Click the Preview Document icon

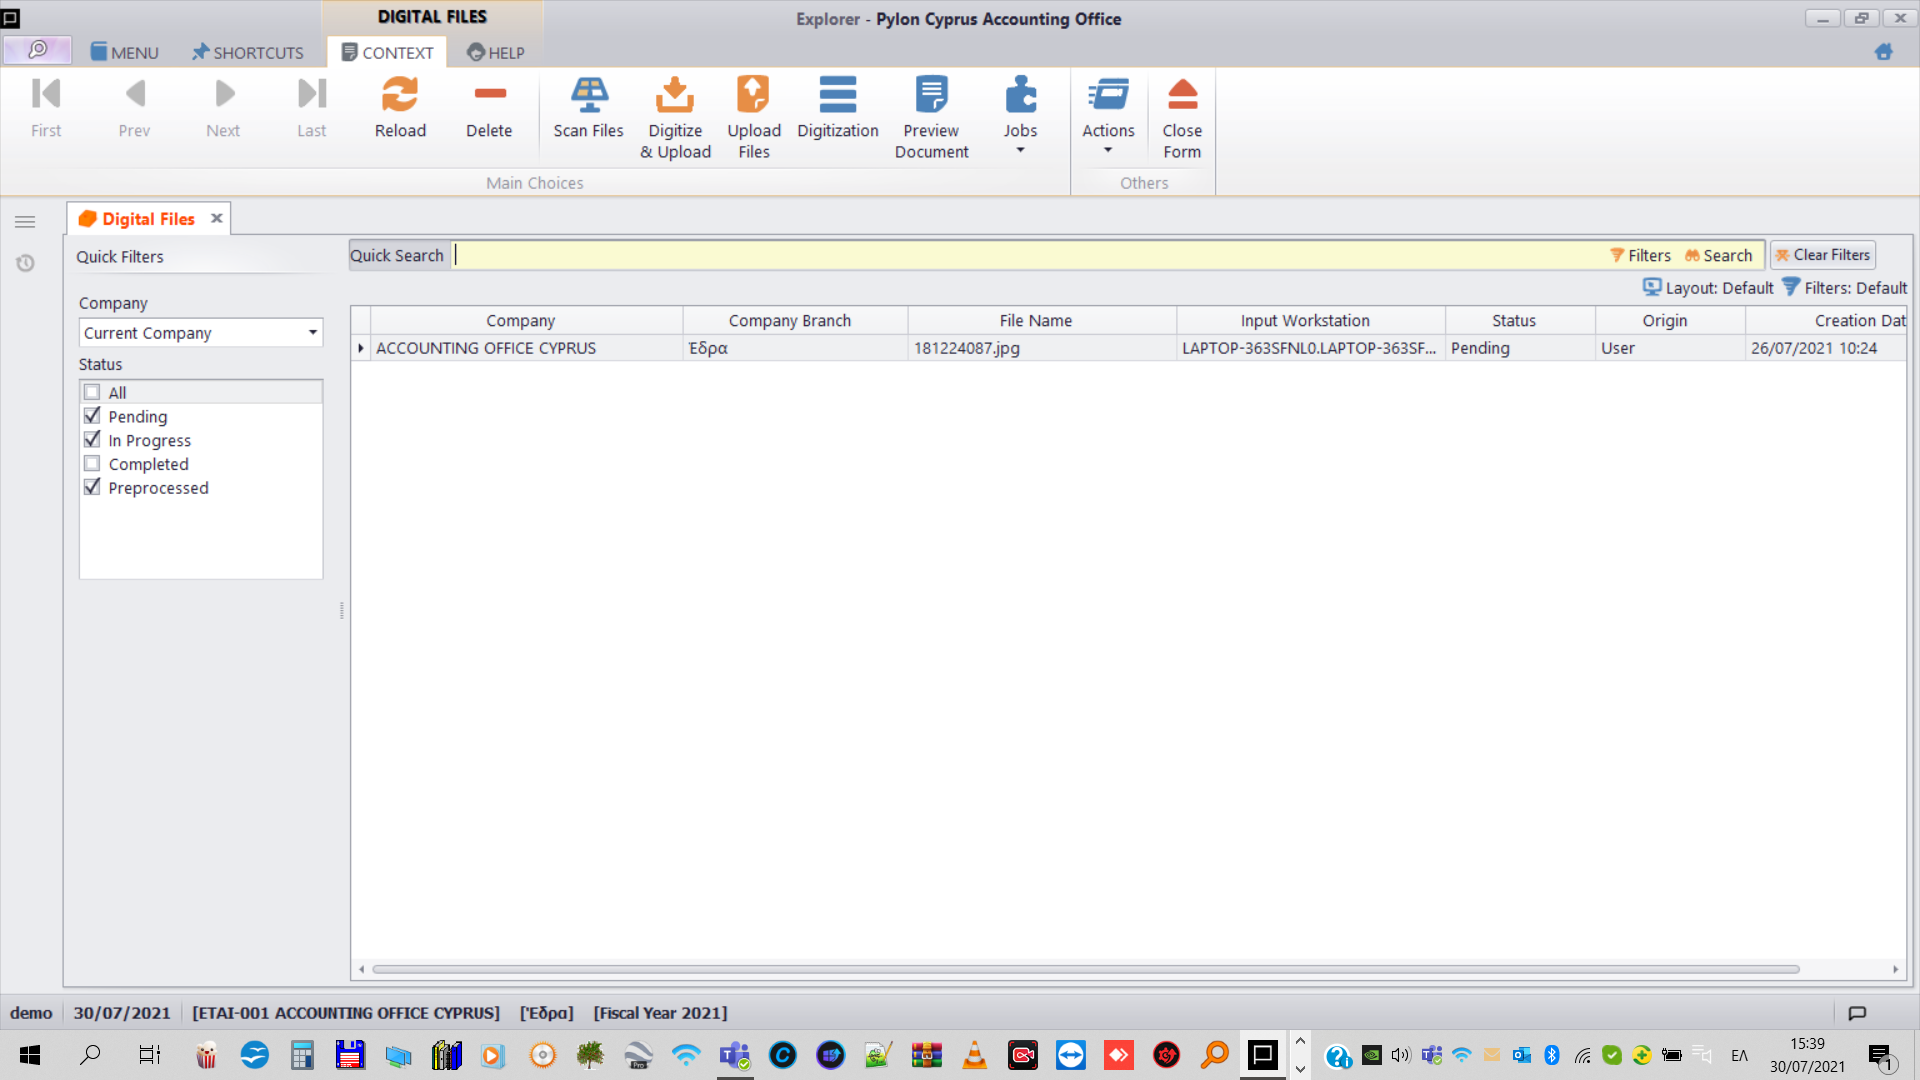[x=931, y=95]
